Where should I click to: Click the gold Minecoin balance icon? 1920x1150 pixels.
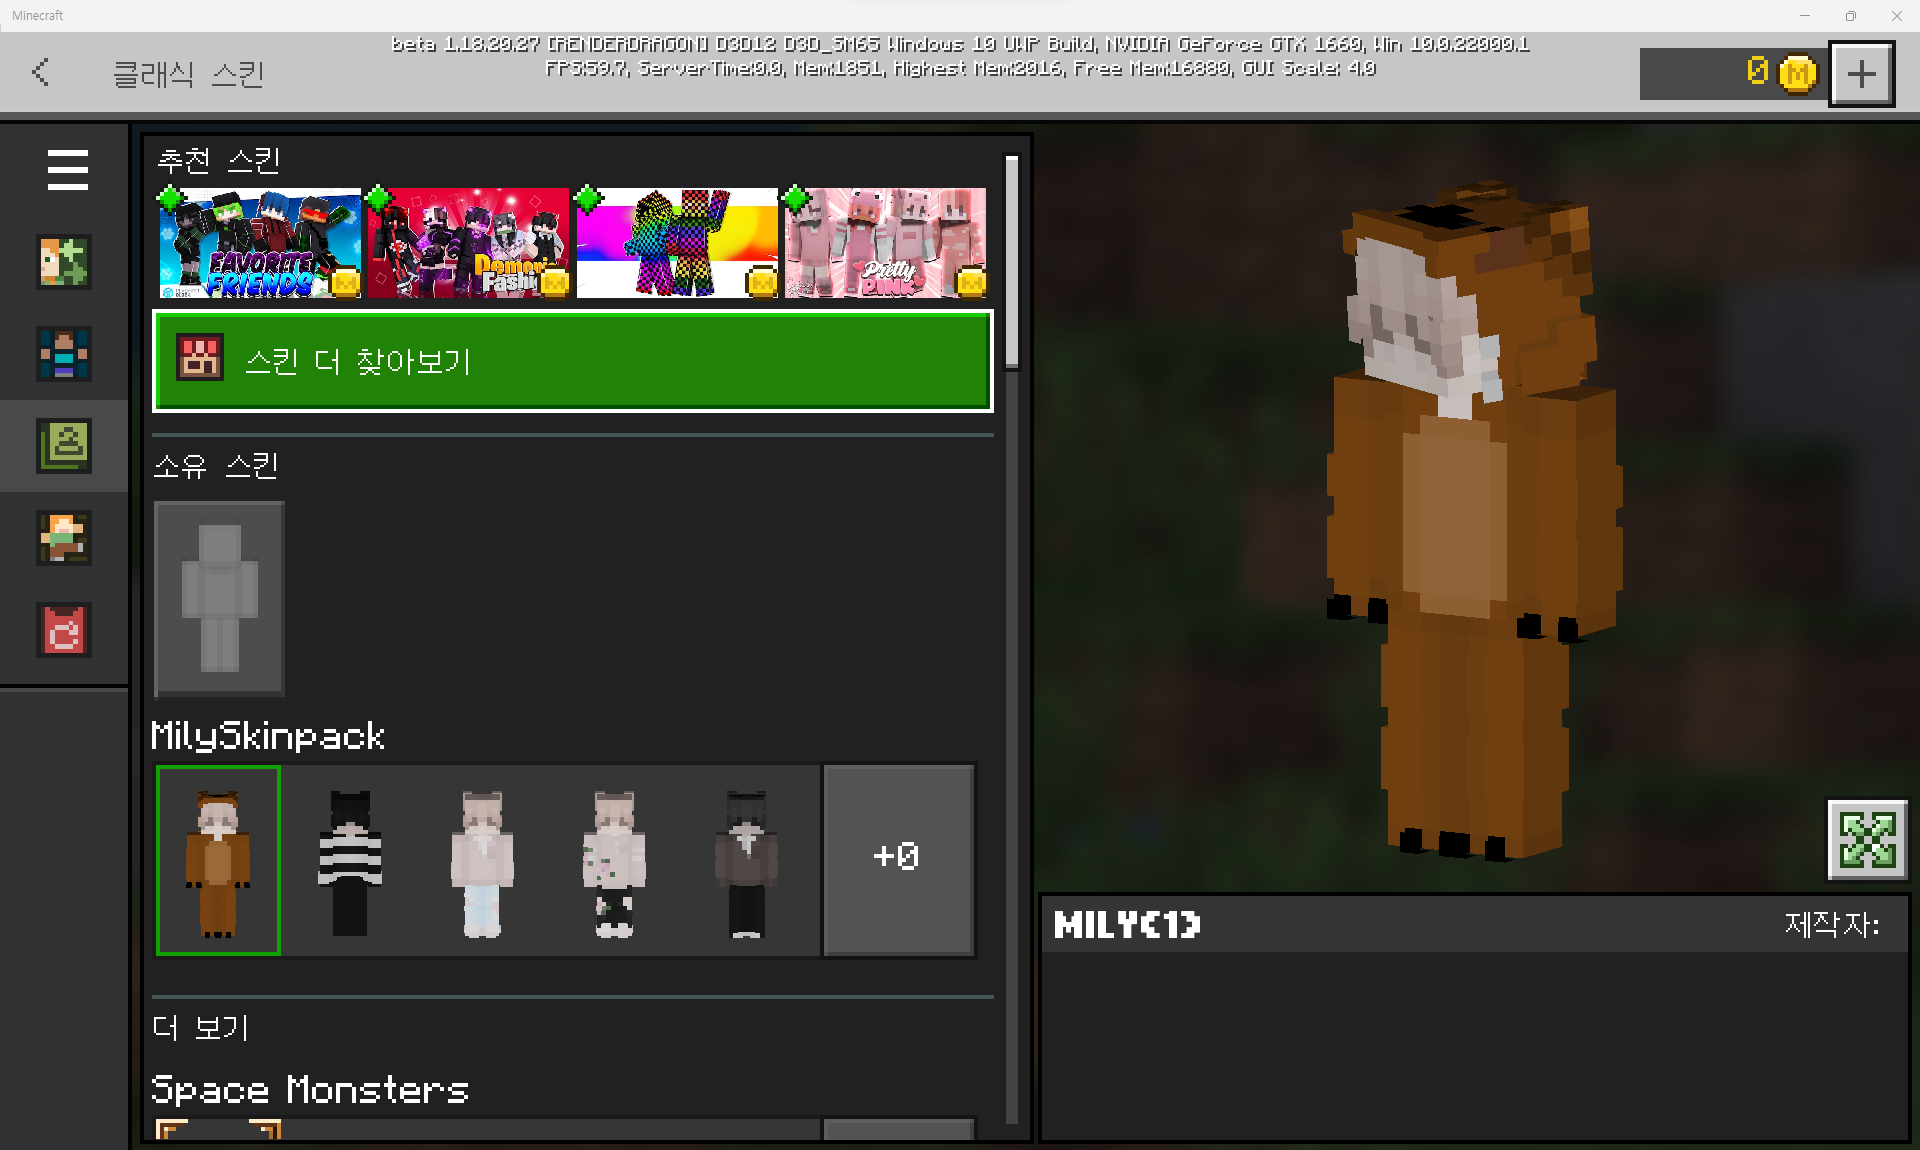click(1796, 73)
